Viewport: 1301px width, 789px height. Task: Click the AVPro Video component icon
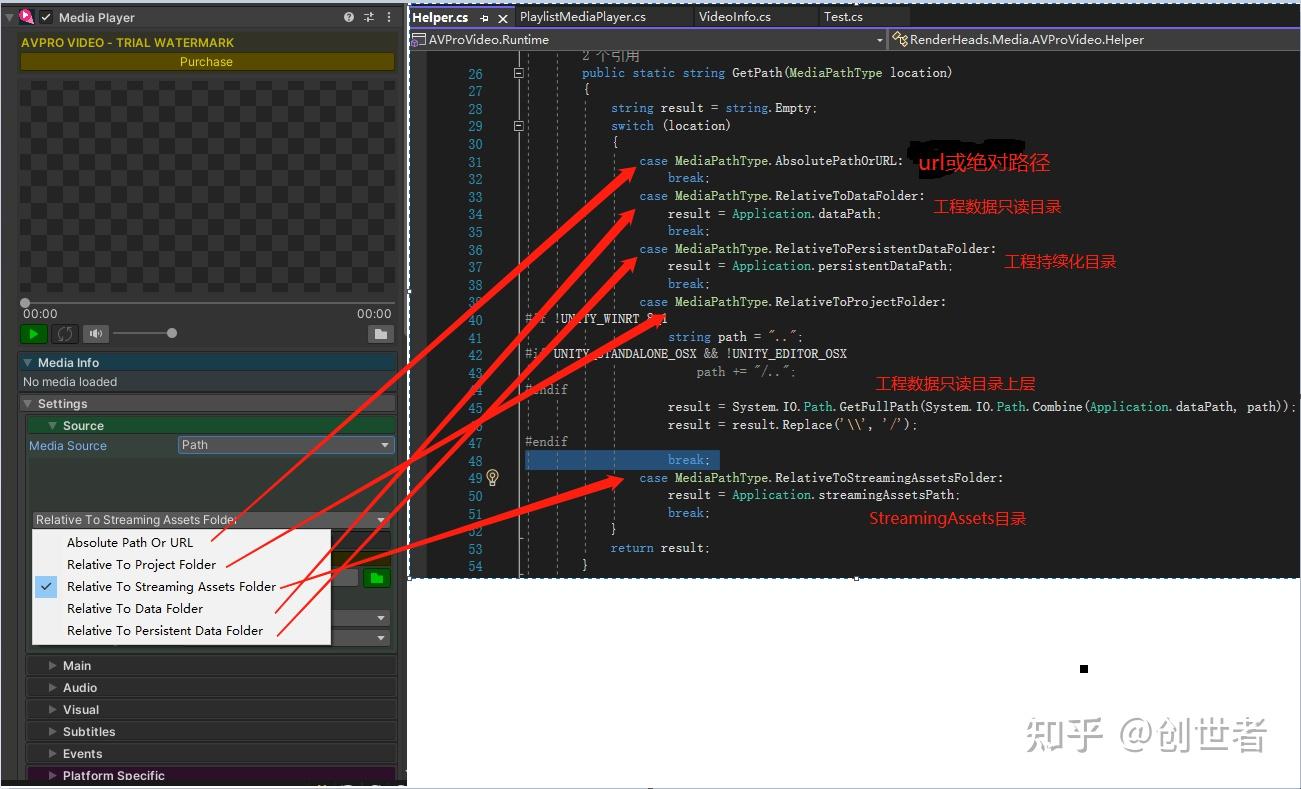[x=25, y=17]
